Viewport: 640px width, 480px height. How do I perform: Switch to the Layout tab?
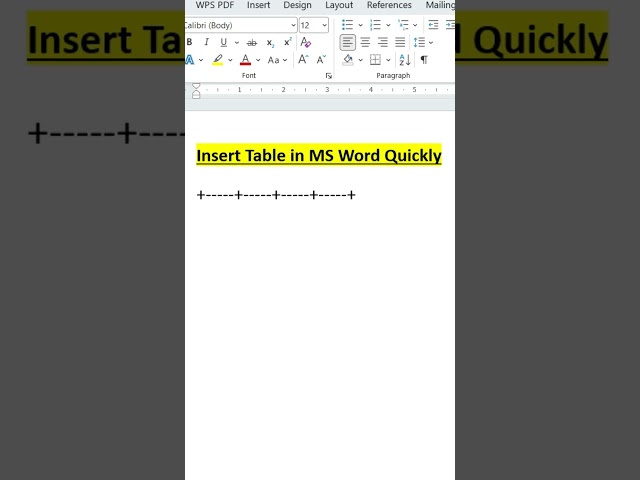click(x=339, y=5)
